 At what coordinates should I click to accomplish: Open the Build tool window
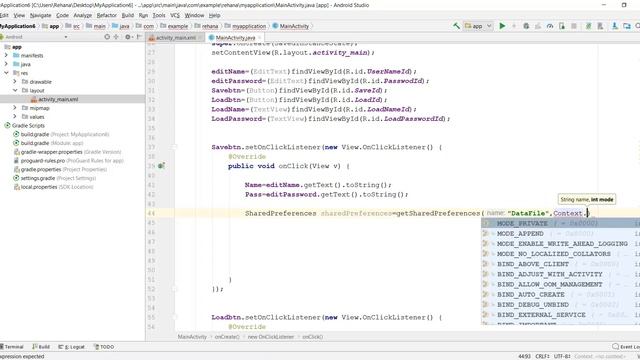point(41,347)
